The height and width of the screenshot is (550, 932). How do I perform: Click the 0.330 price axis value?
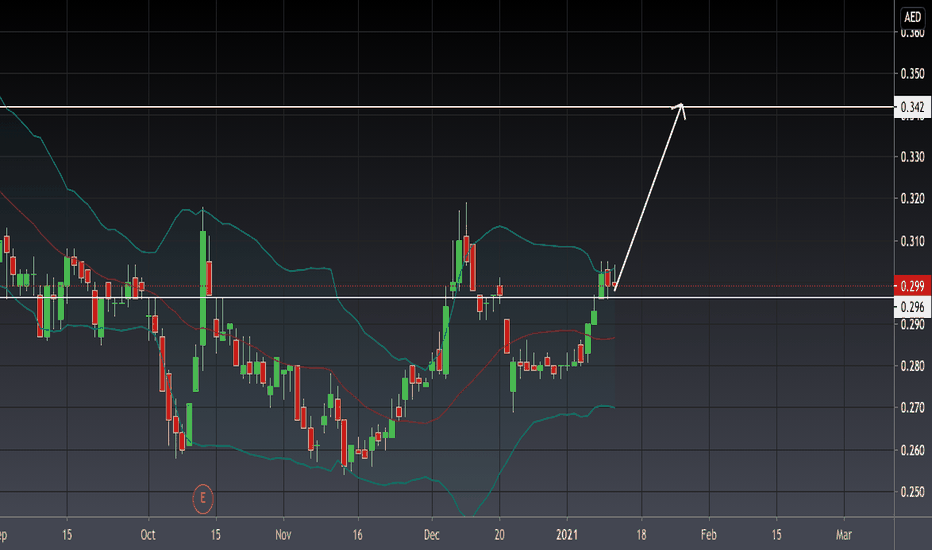(912, 157)
